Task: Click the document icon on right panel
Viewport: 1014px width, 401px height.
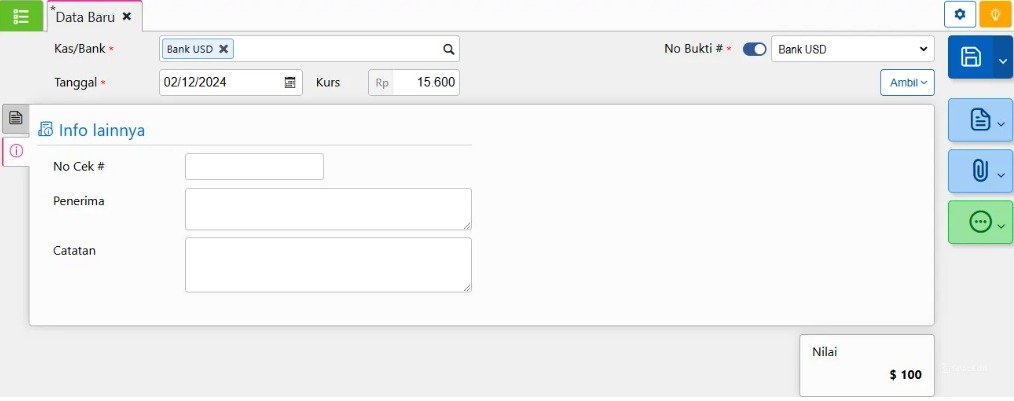Action: [980, 120]
